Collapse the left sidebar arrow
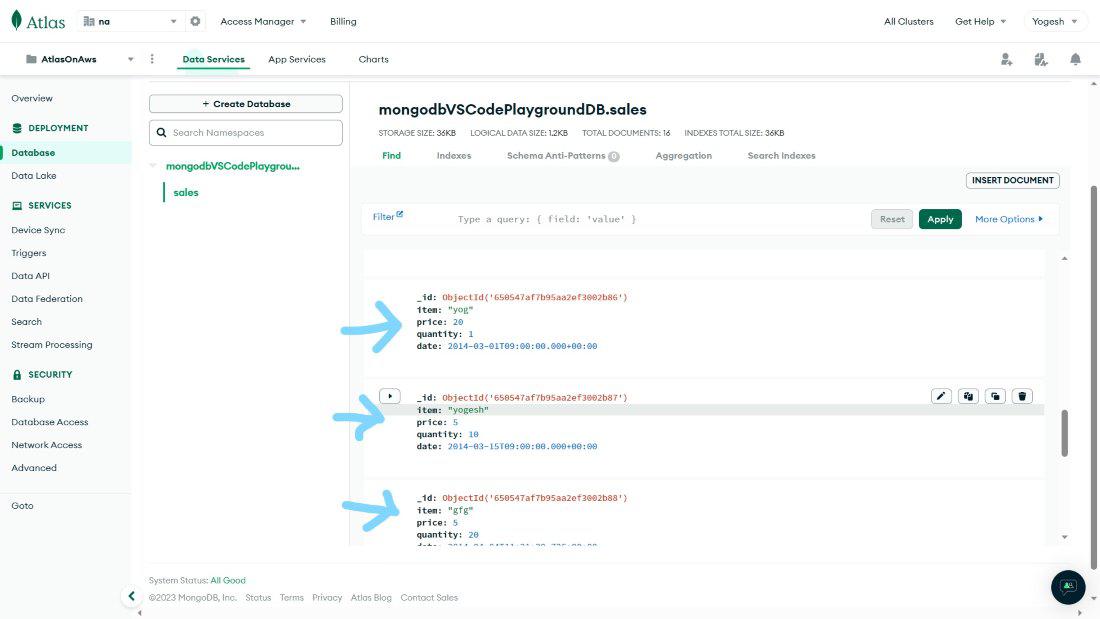 click(131, 597)
